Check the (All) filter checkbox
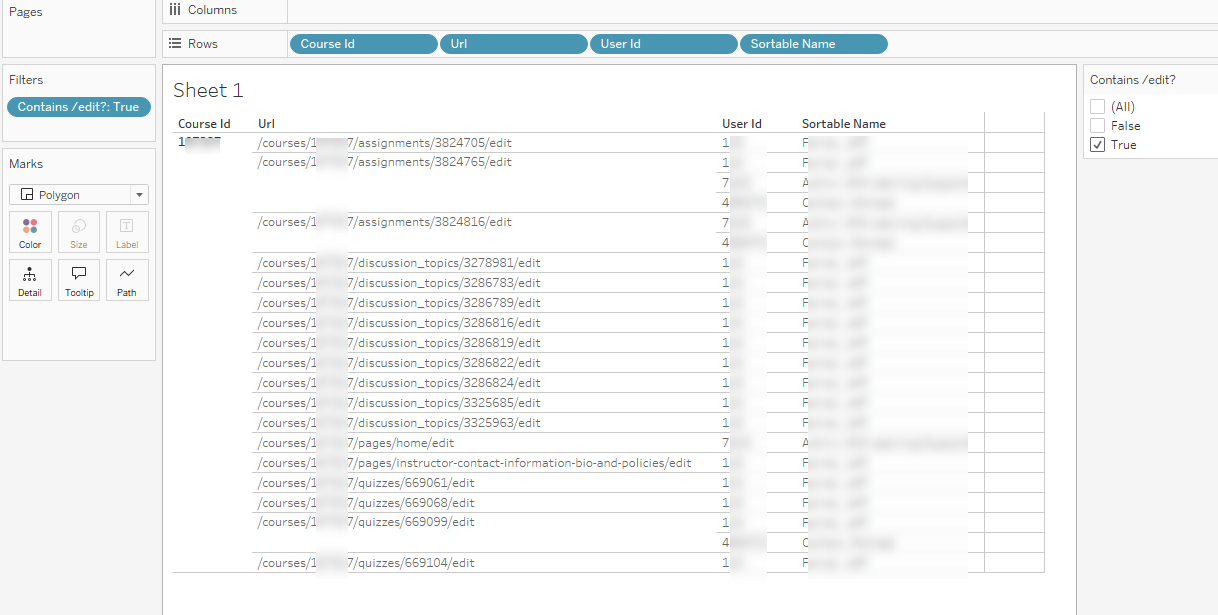Image resolution: width=1218 pixels, height=615 pixels. click(x=1098, y=107)
